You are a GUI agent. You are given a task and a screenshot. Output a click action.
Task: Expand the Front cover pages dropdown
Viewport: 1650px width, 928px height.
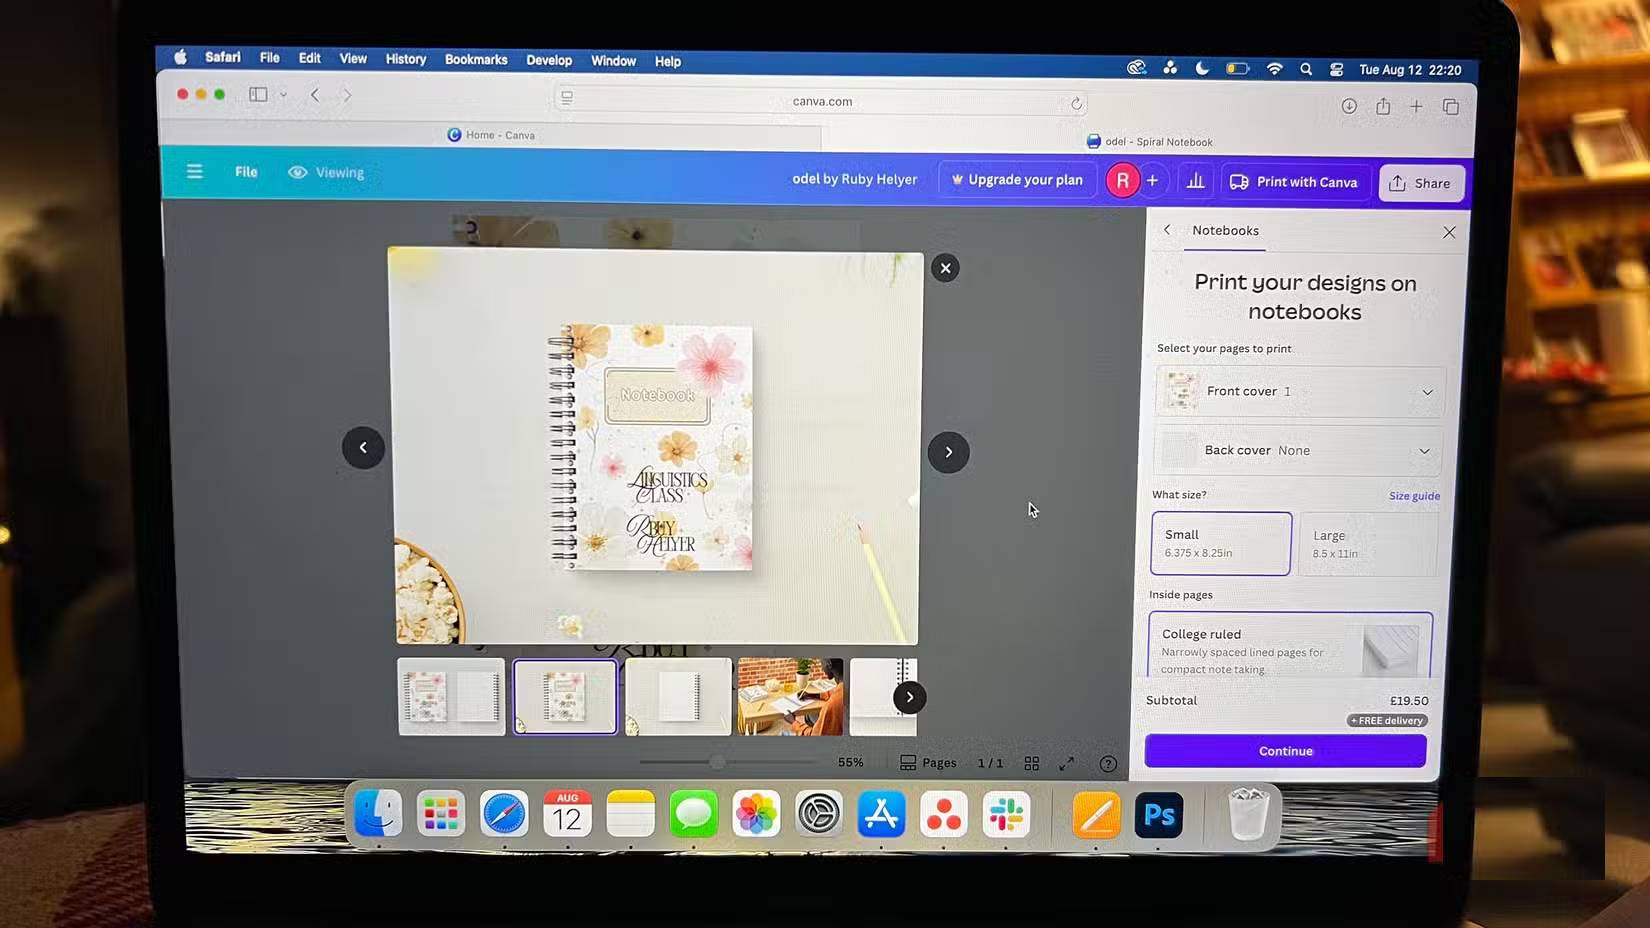(1428, 392)
